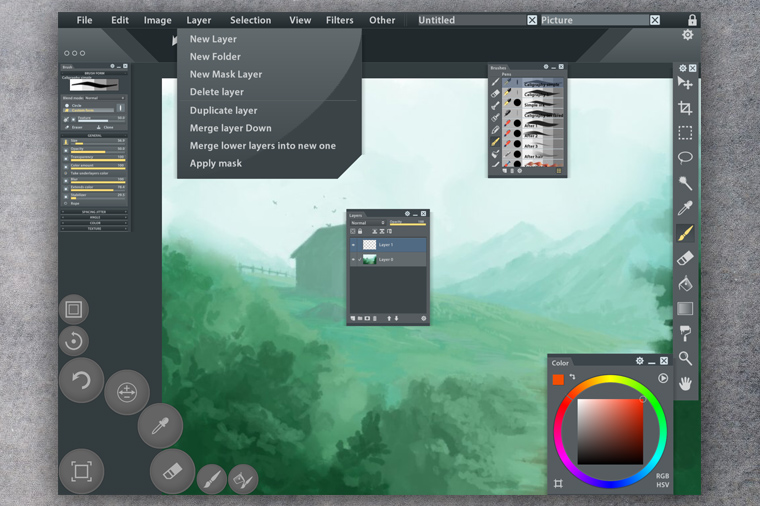Click the Clone mode in Brush panel
This screenshot has height=506, width=760.
(x=105, y=127)
